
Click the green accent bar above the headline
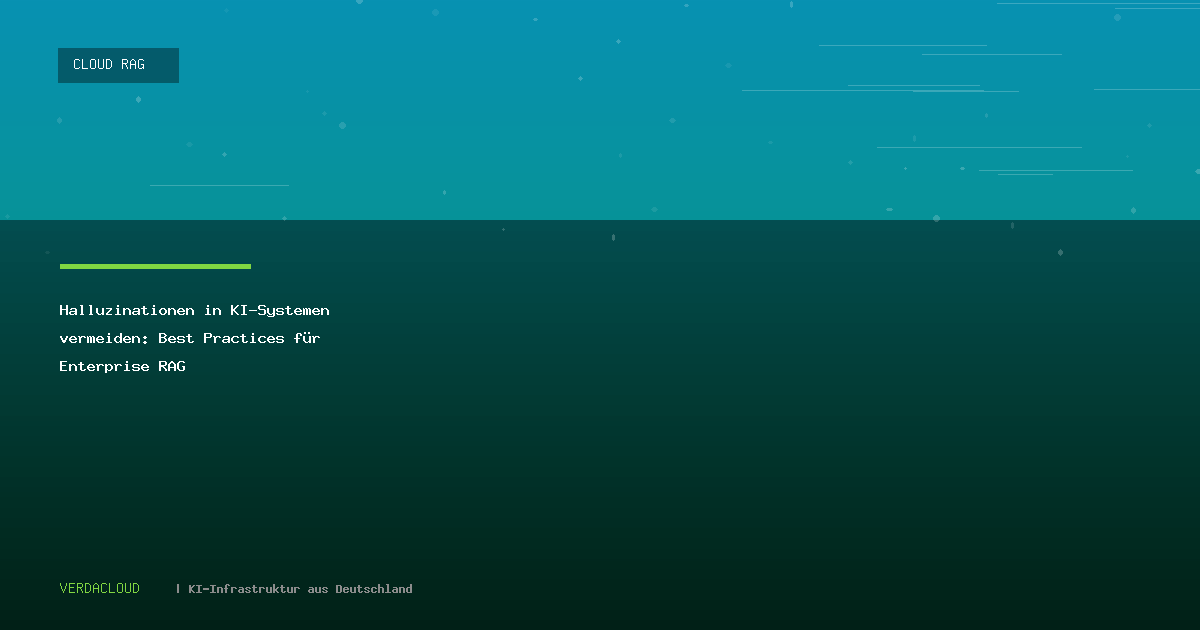pyautogui.click(x=155, y=267)
